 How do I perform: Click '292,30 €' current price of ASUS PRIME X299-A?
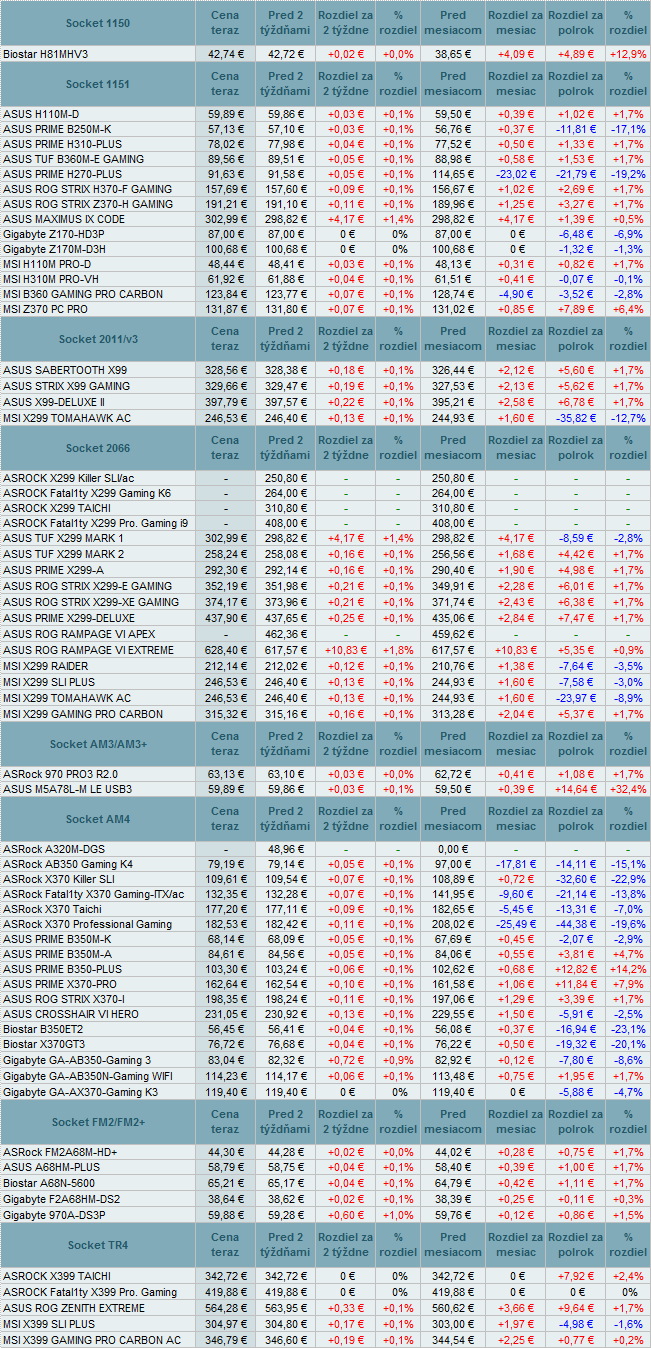point(226,570)
